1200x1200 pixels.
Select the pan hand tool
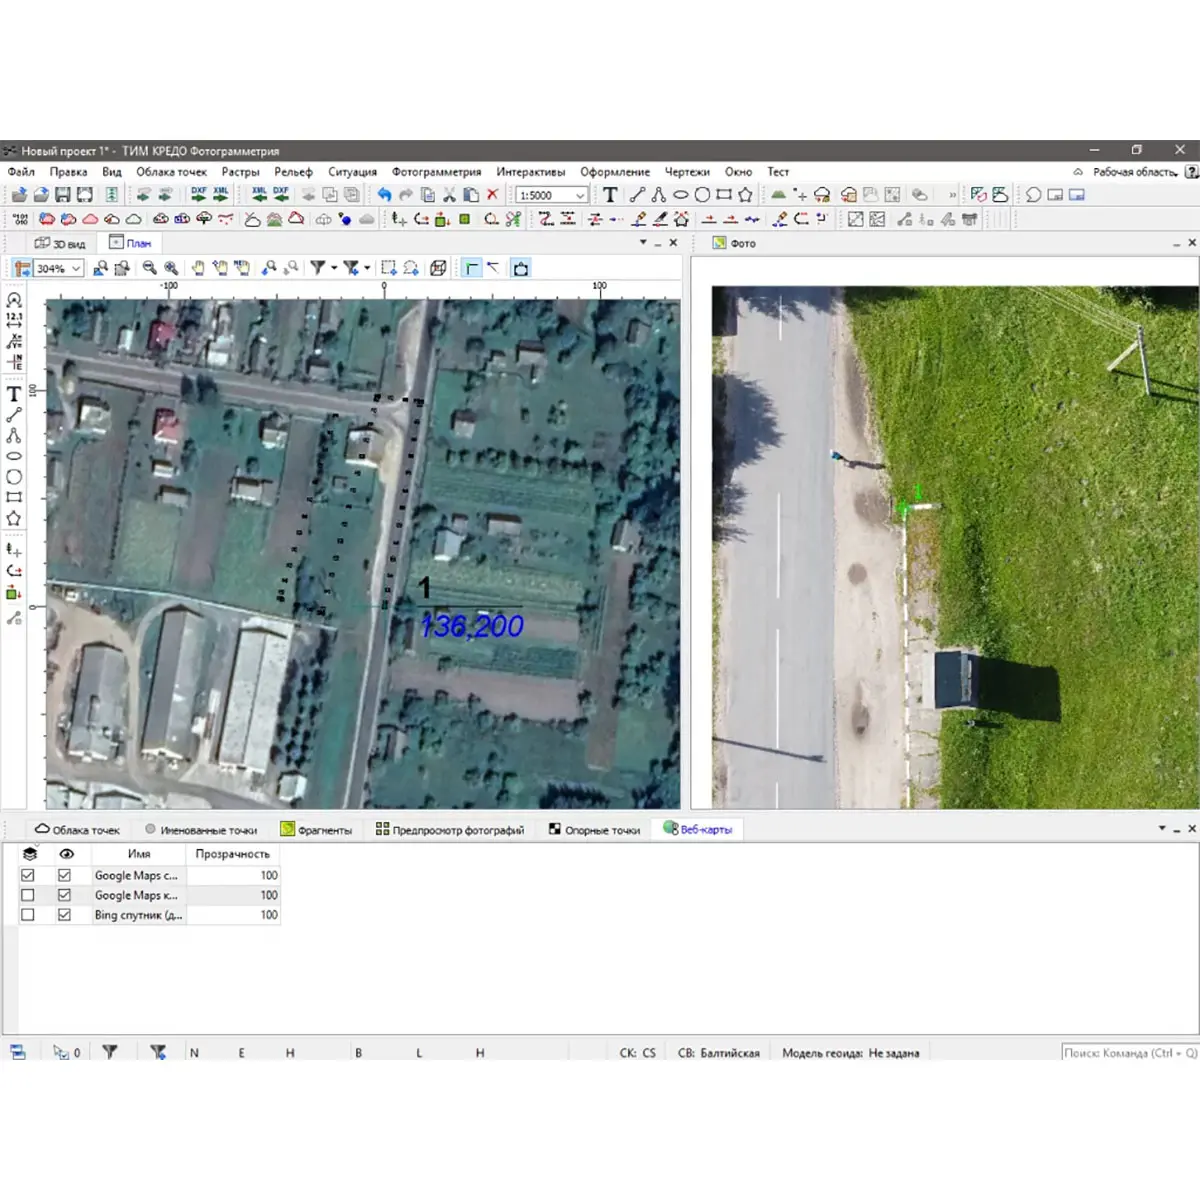pos(198,268)
